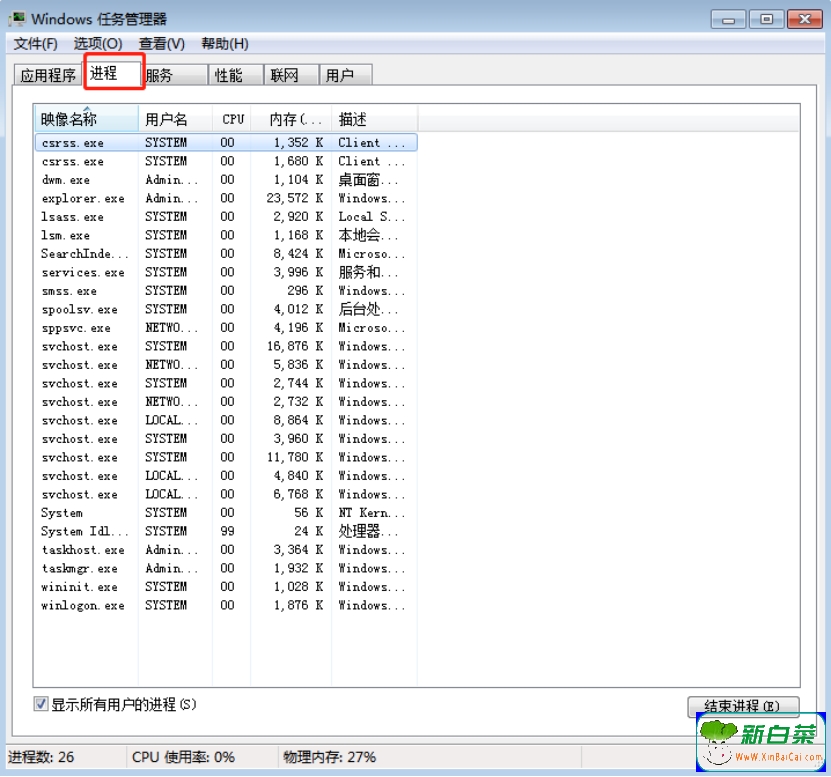Switch to the 用户 tab
This screenshot has width=831, height=777.
pos(346,75)
